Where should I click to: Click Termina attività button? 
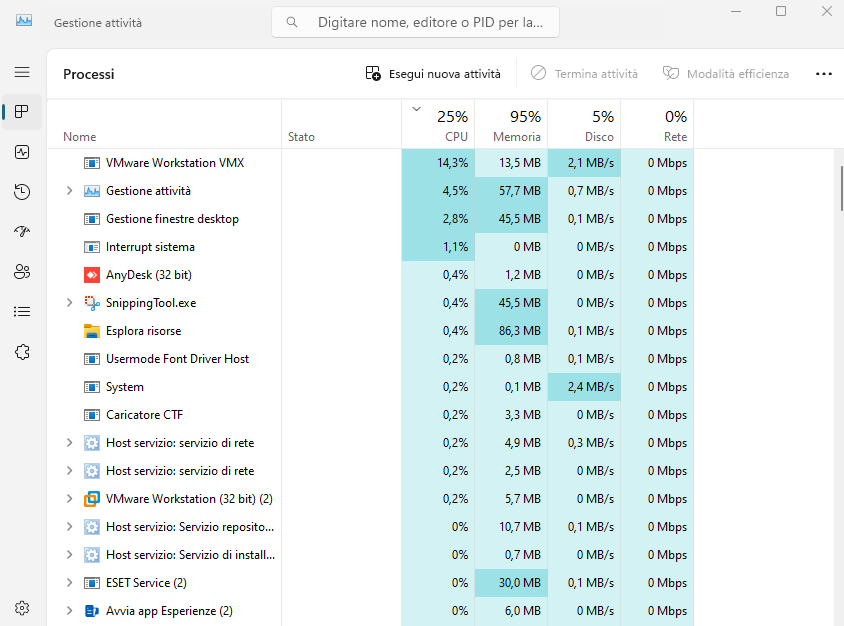click(x=584, y=74)
